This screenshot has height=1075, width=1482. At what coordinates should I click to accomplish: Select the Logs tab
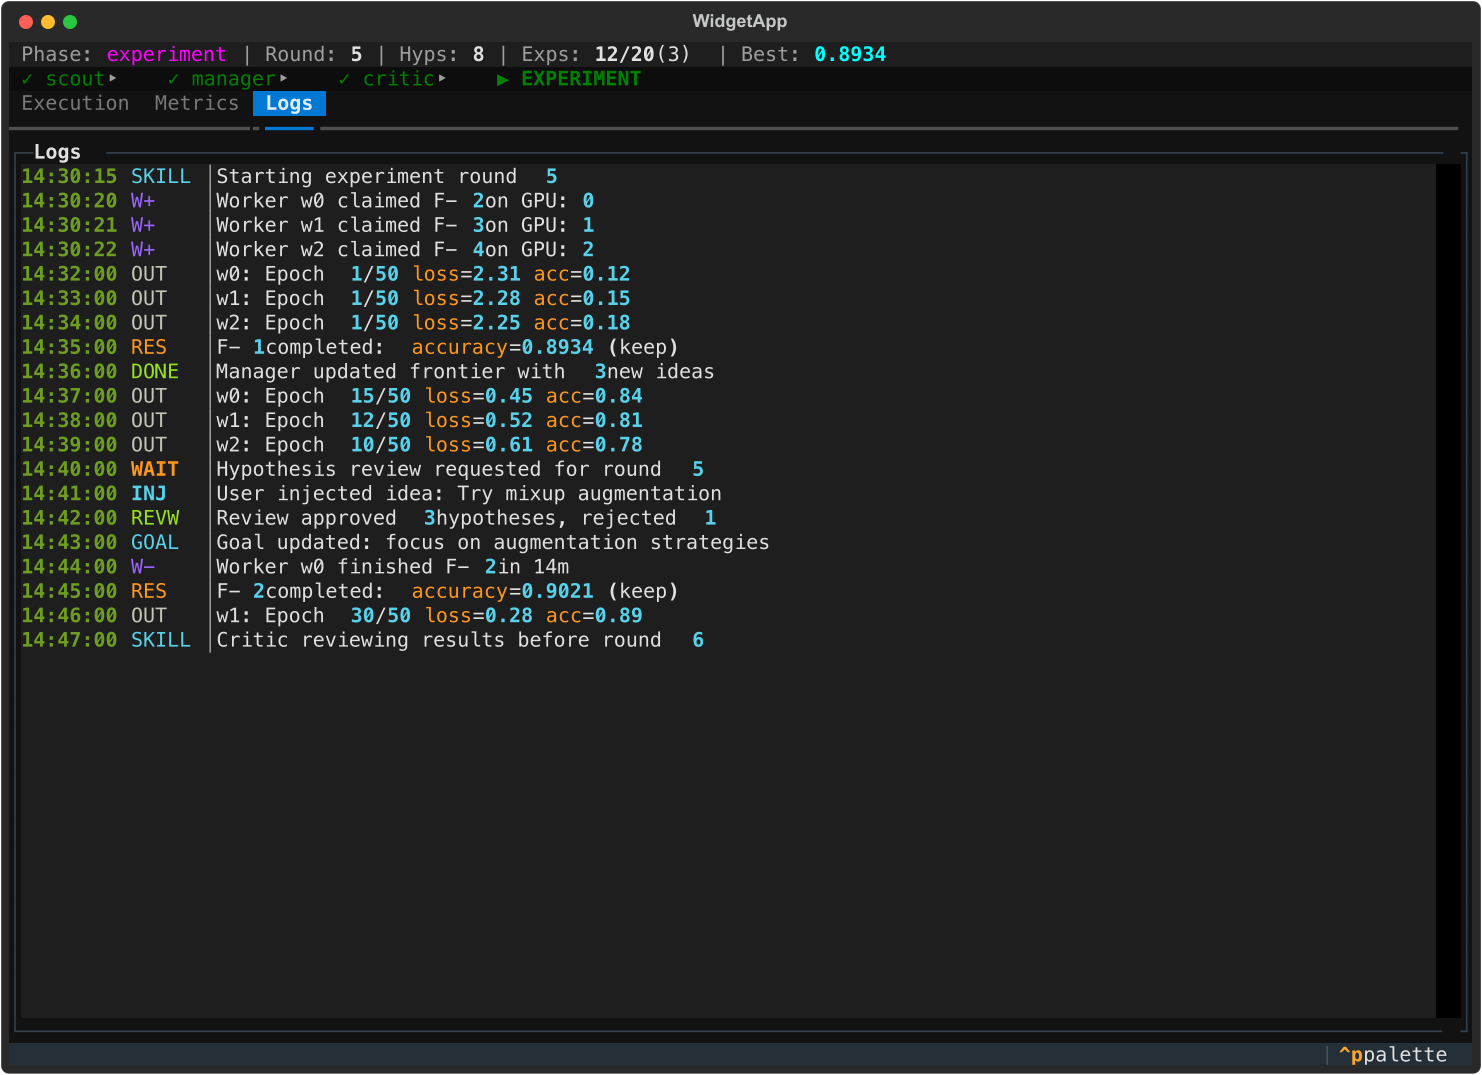tap(289, 103)
